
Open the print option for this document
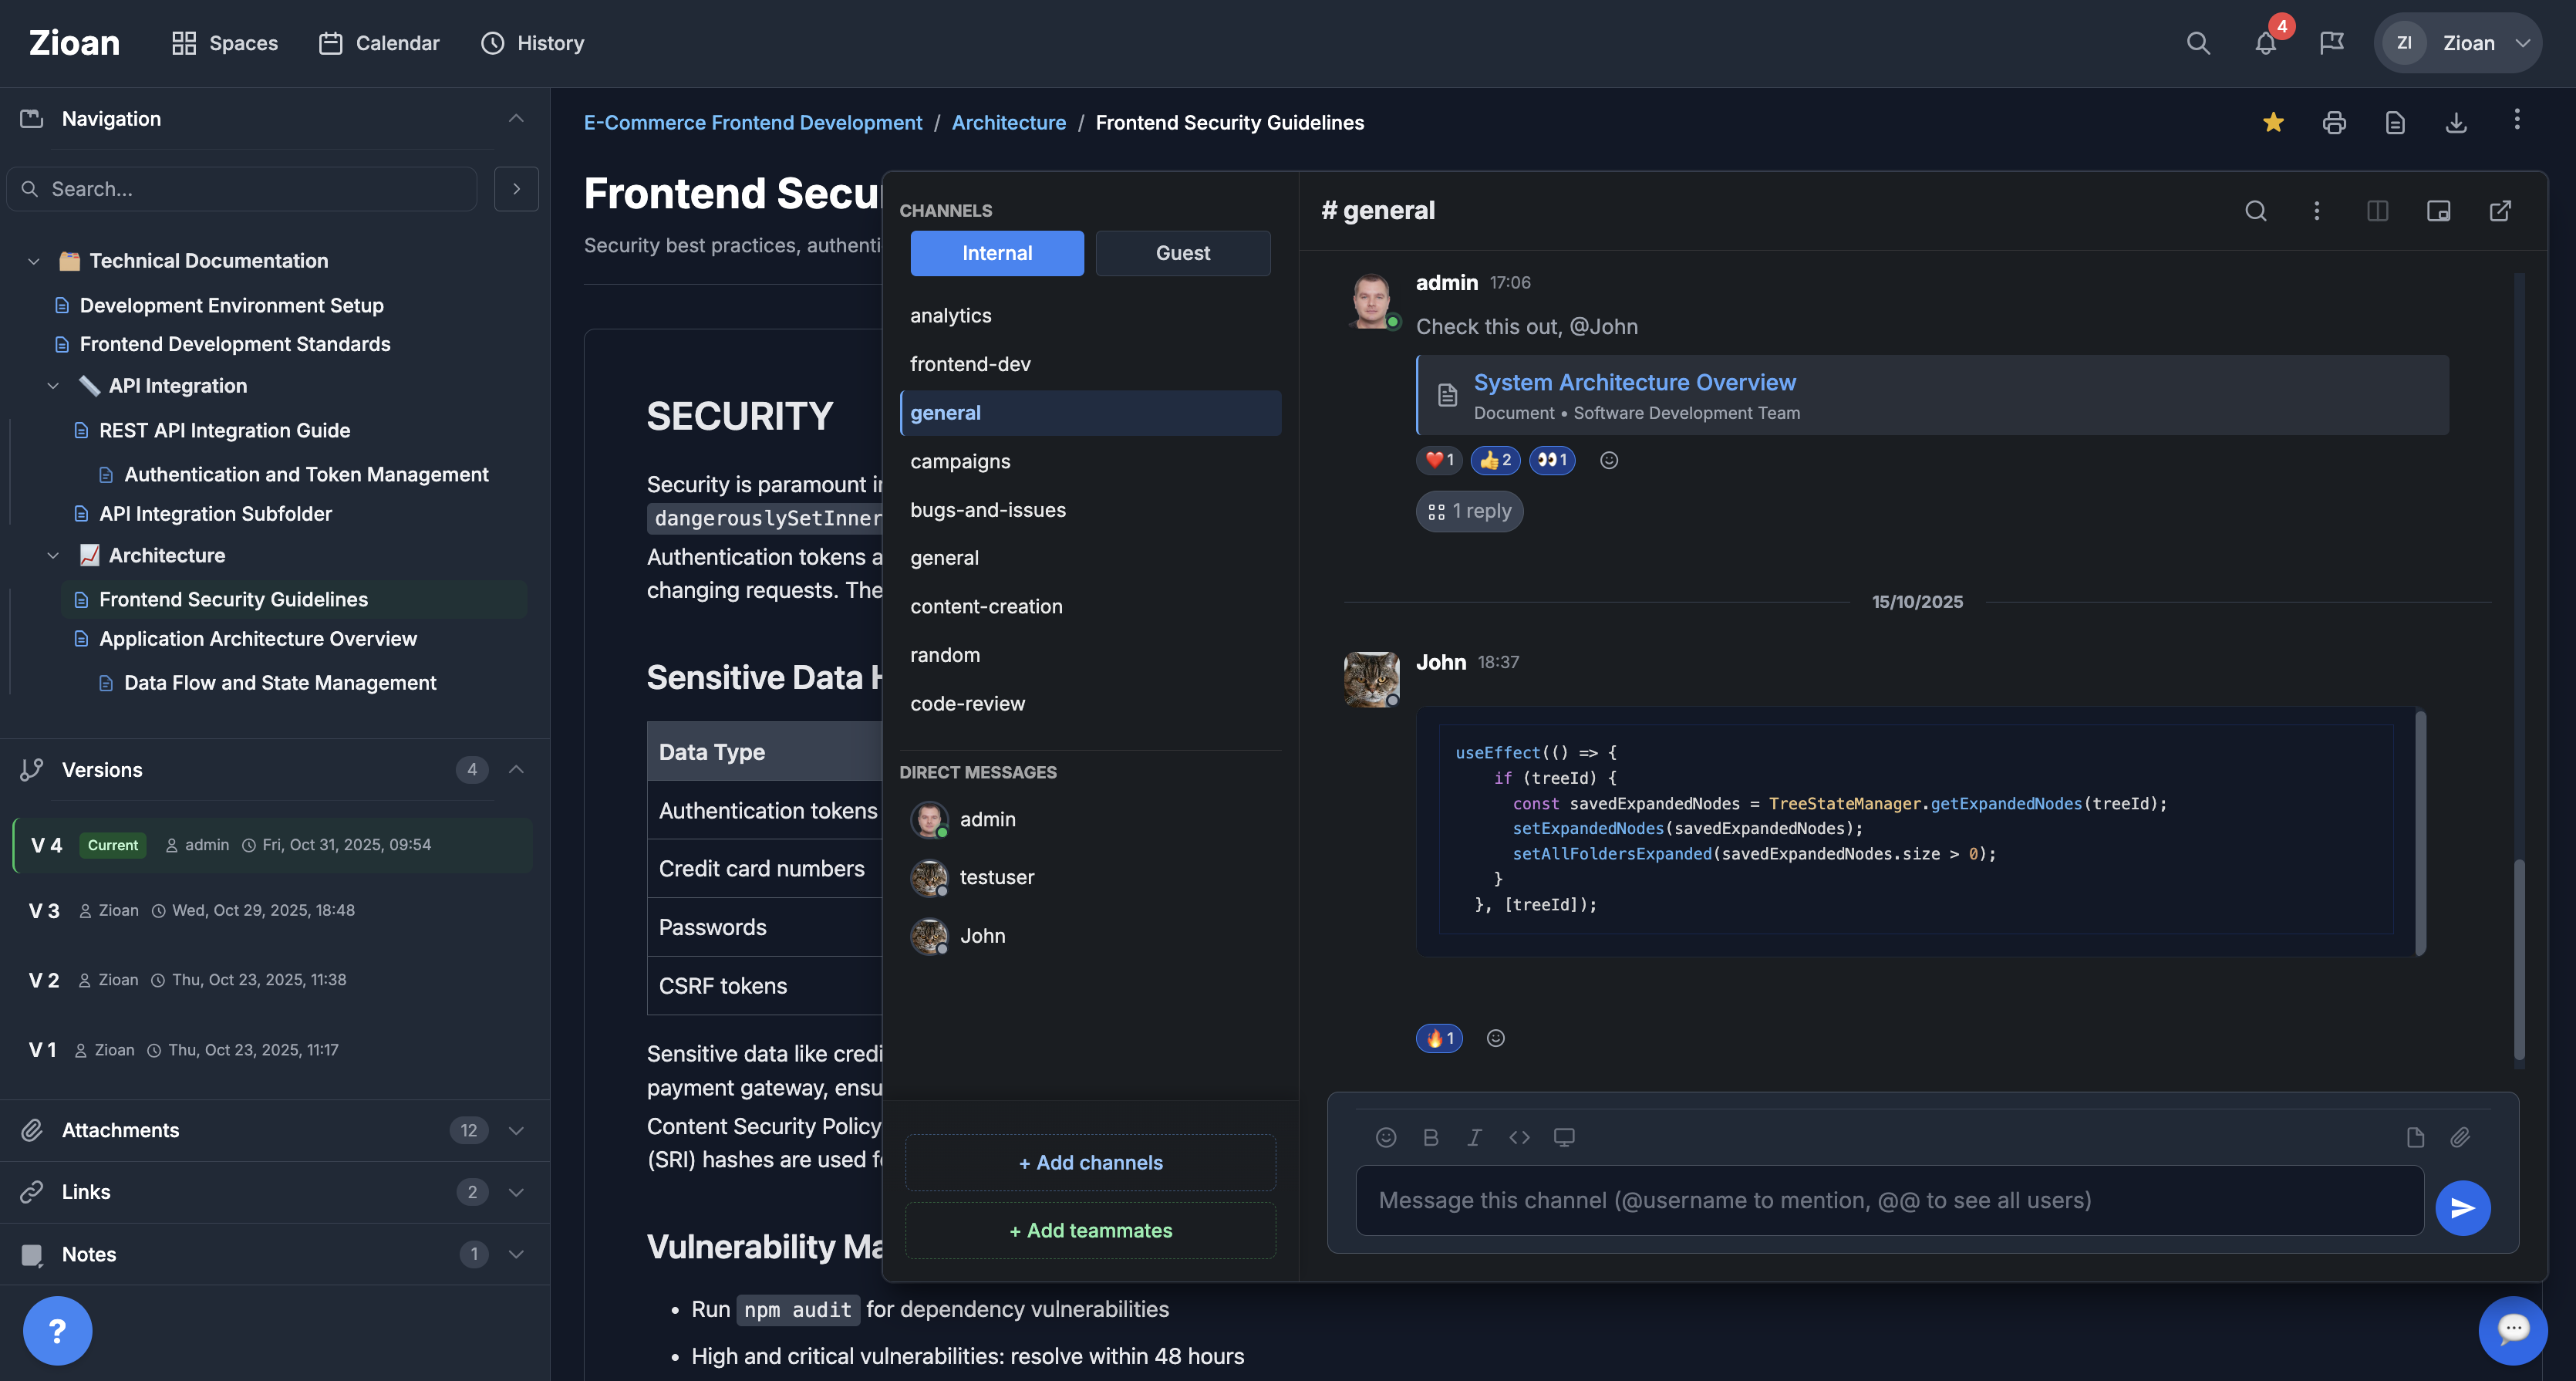tap(2334, 122)
